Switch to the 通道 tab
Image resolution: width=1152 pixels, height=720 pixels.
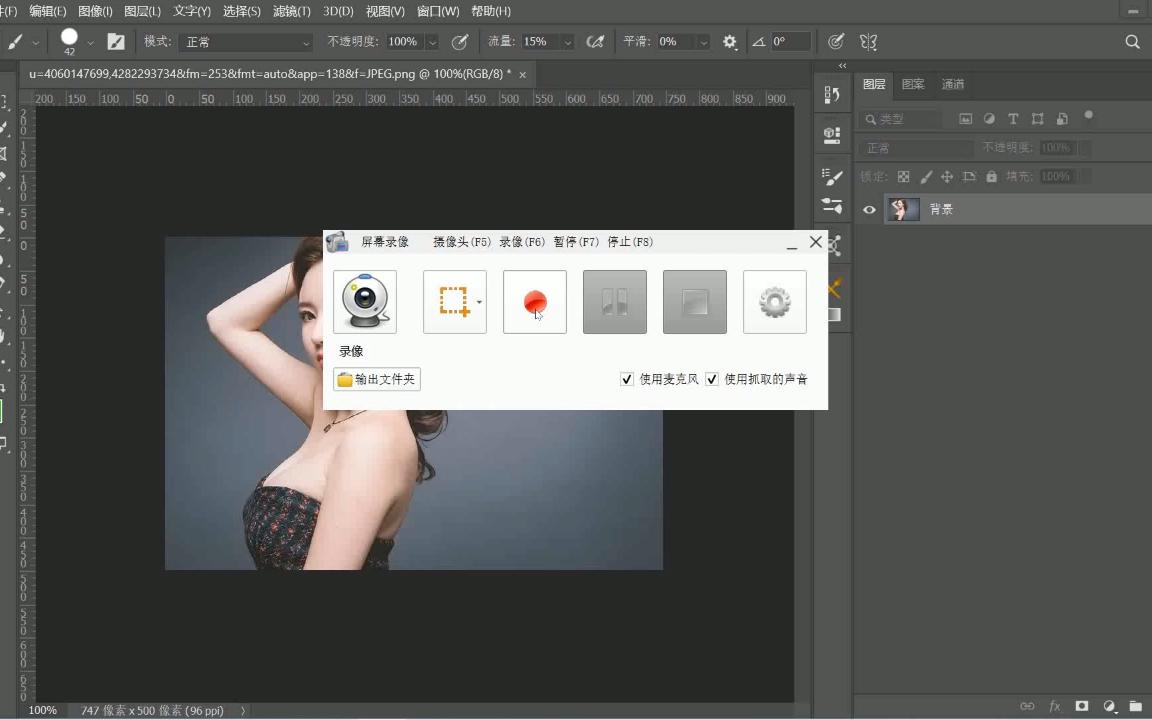point(953,85)
